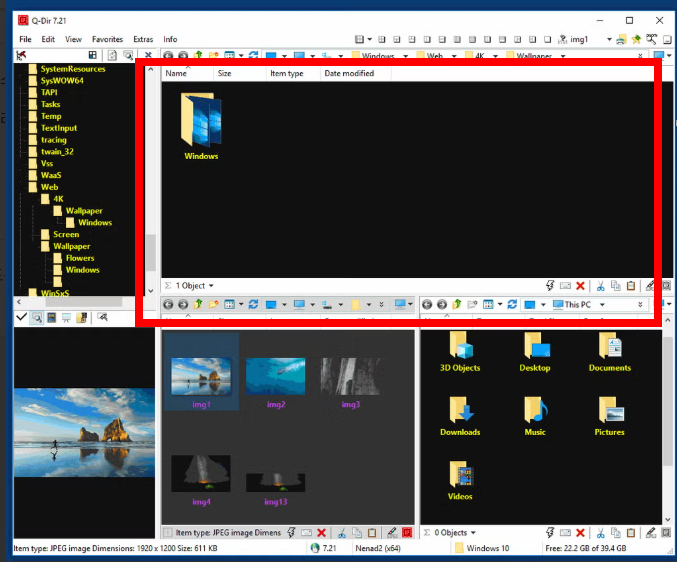Refresh the bottom-left pane
The height and width of the screenshot is (562, 677).
[253, 304]
